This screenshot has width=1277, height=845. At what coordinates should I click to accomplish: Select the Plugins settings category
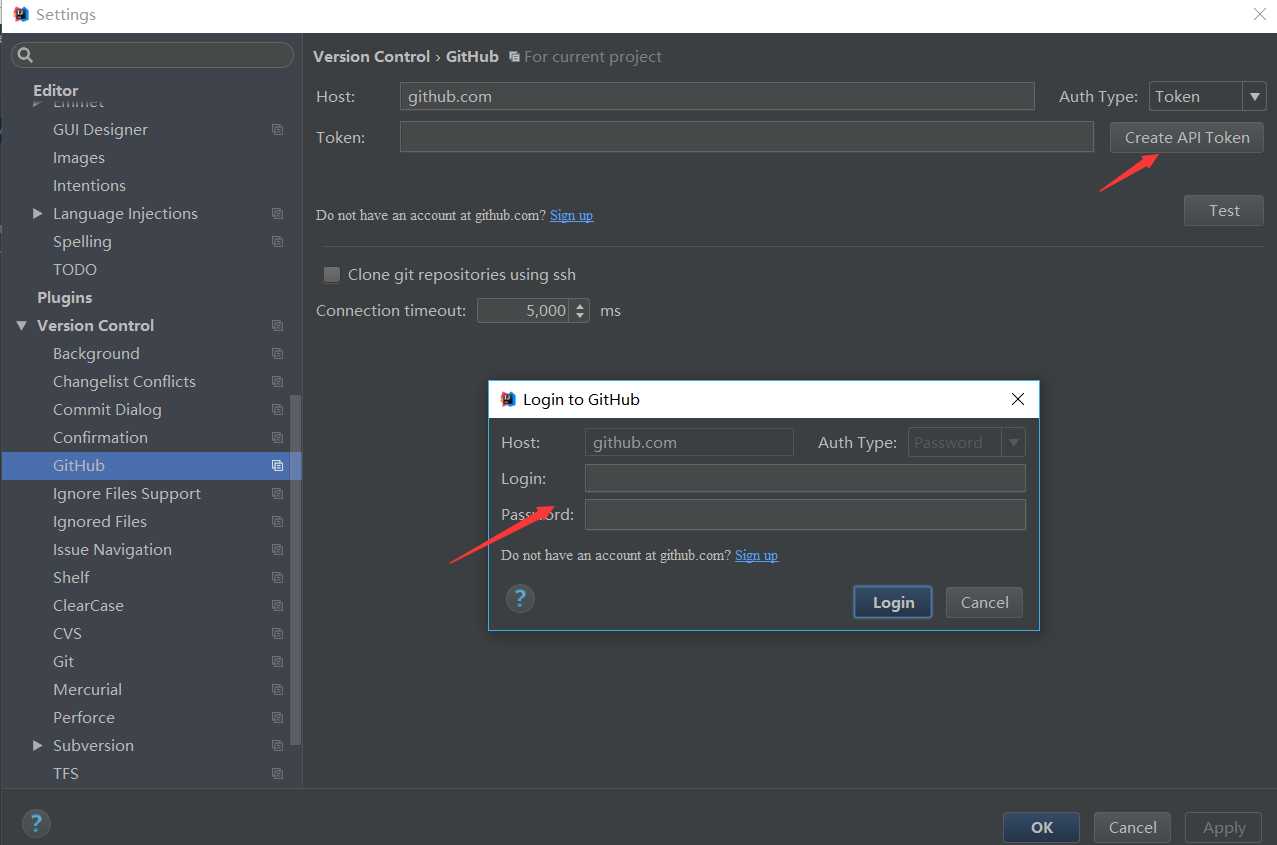(x=64, y=298)
